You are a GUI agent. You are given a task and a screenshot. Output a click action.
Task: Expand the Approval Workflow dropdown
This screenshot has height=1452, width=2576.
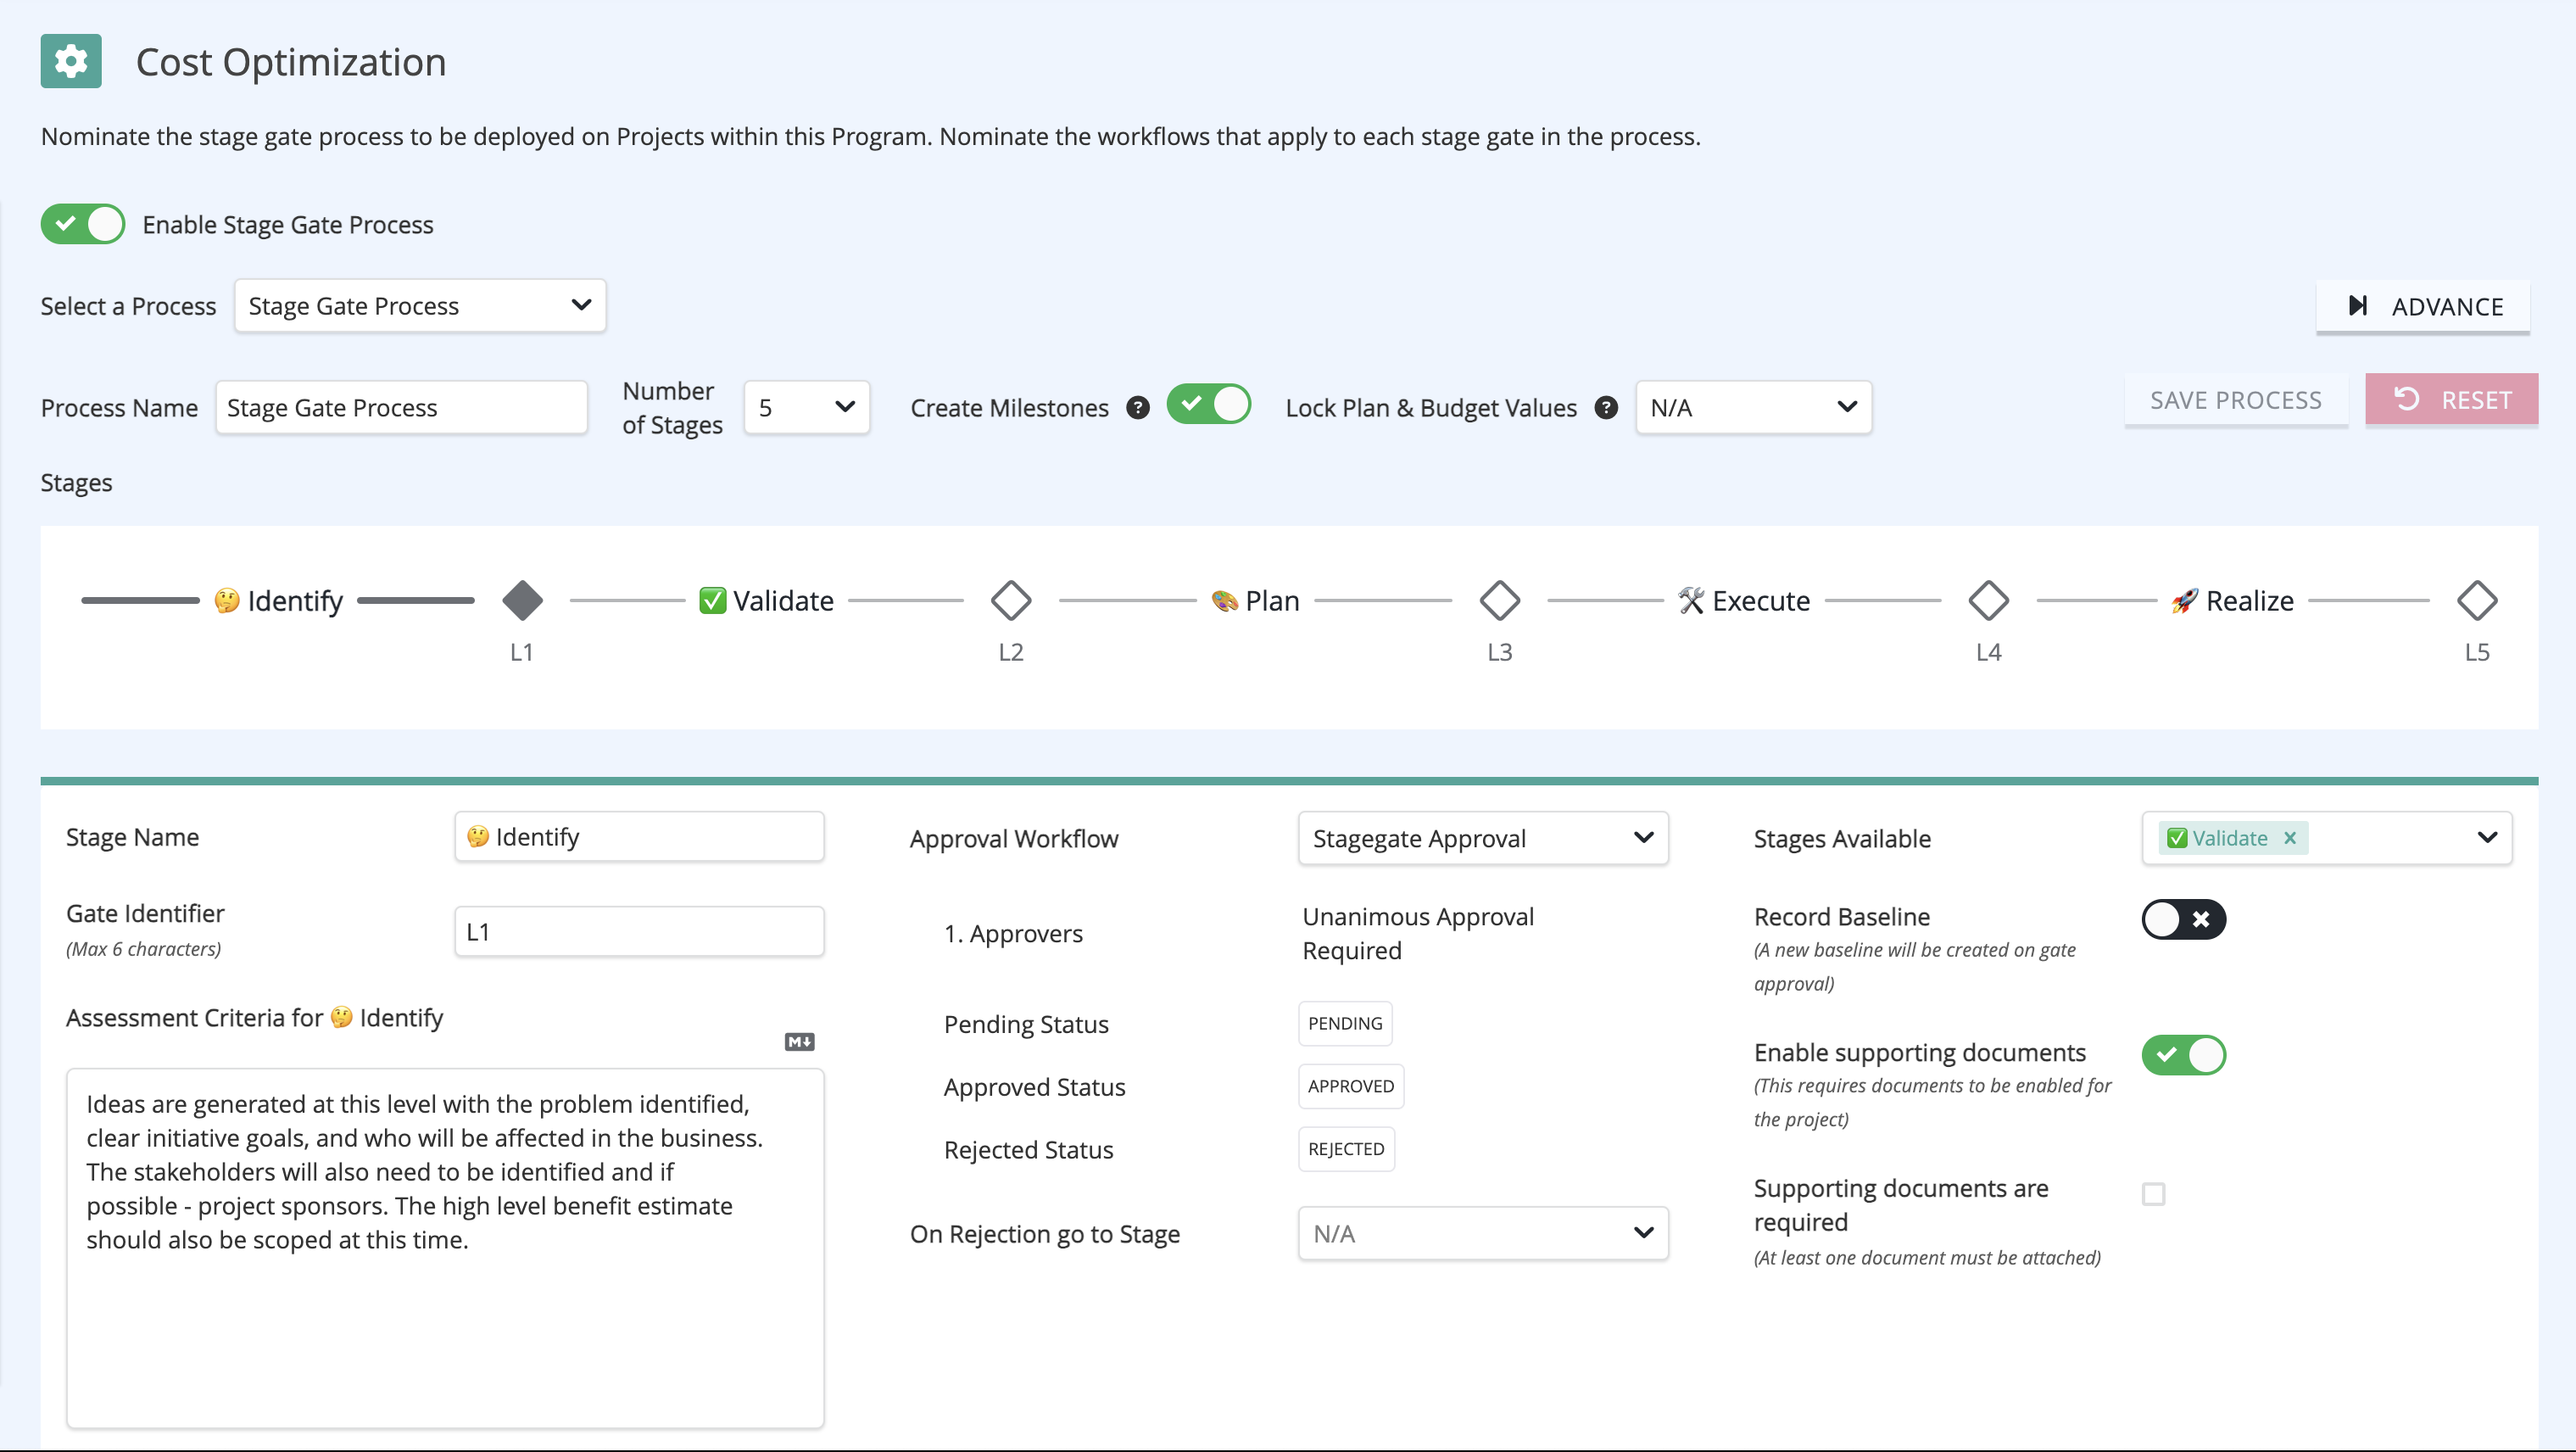point(1482,838)
